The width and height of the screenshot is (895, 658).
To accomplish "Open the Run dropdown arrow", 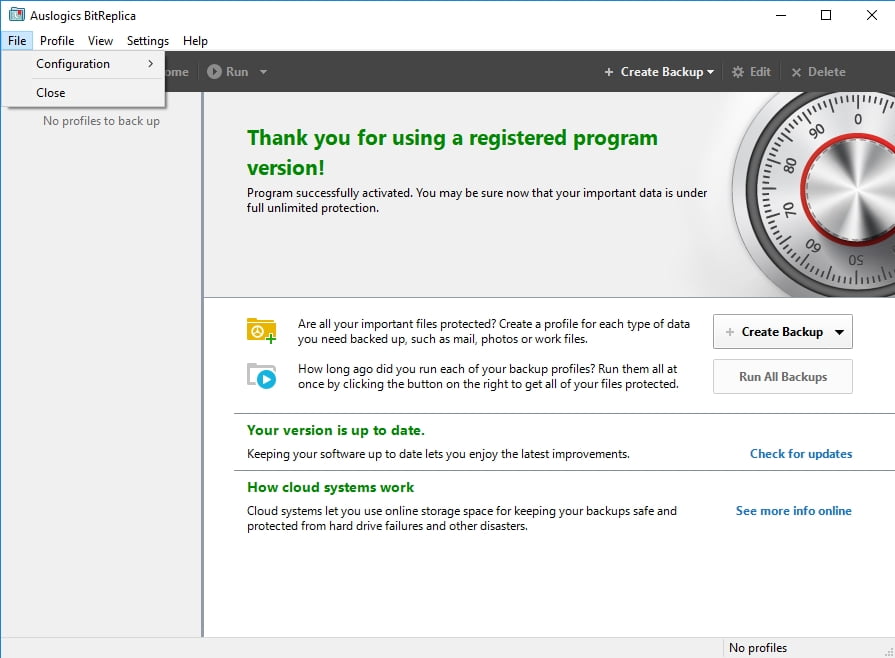I will tap(263, 72).
